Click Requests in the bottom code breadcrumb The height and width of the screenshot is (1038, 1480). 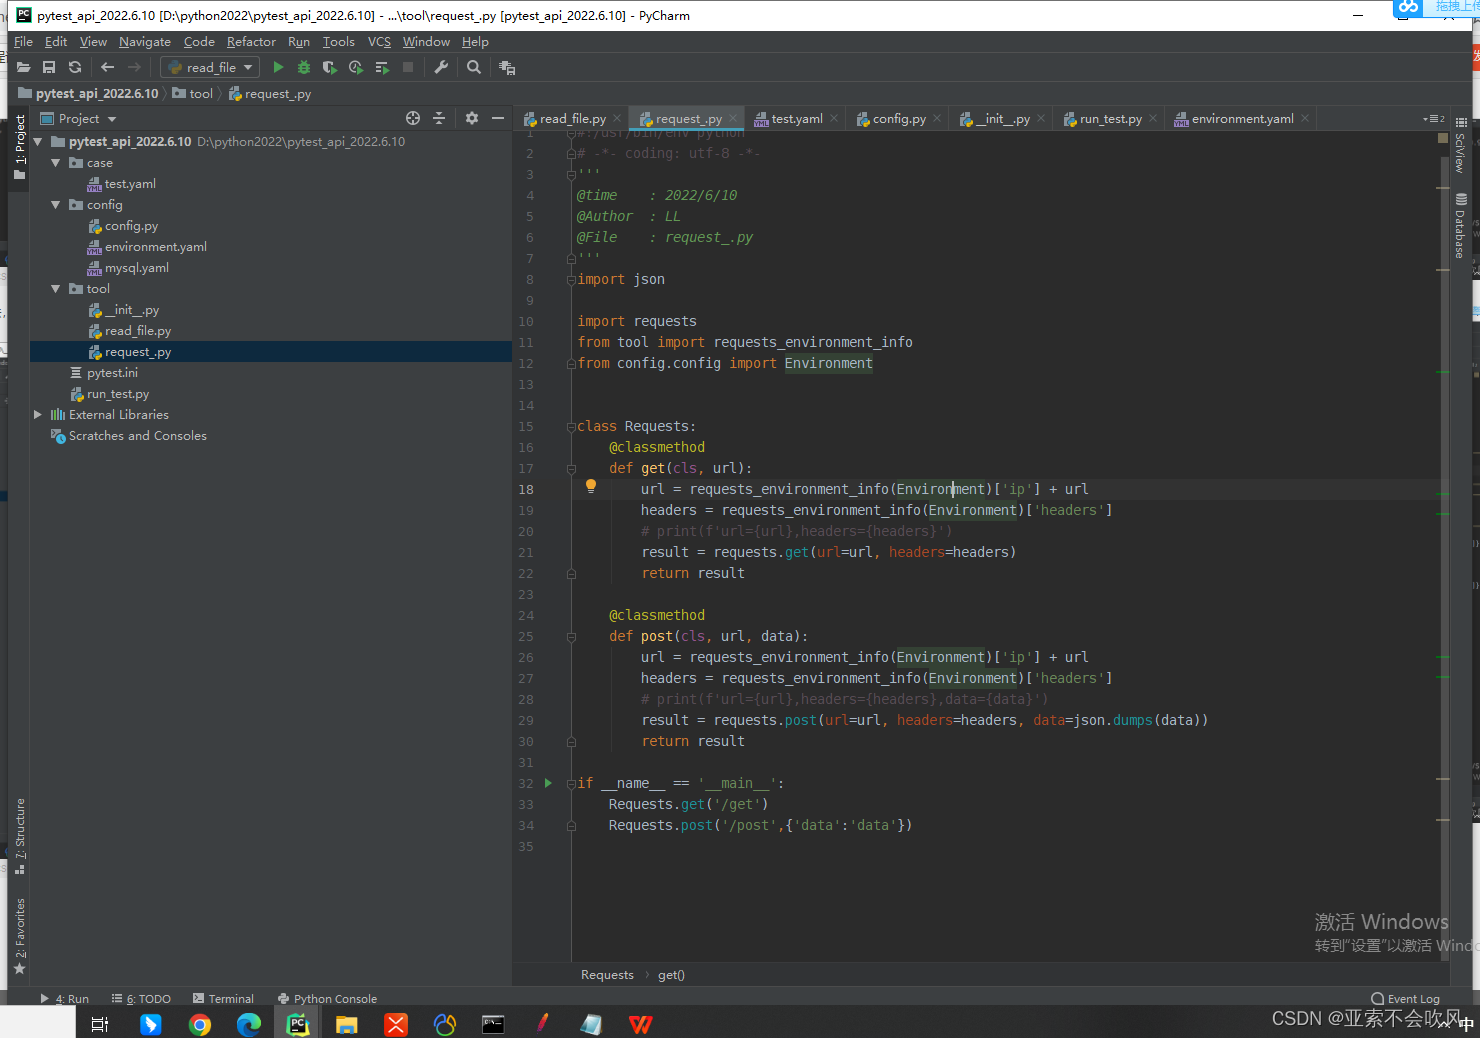607,975
